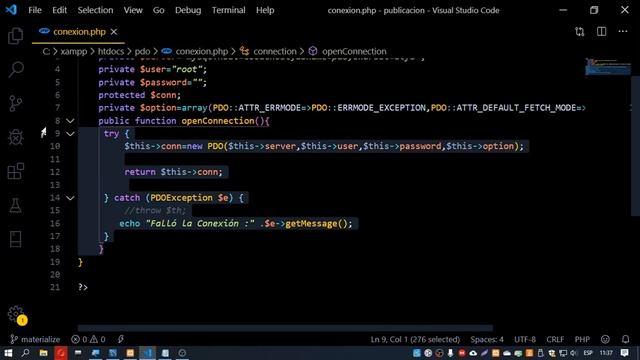Viewport: 640px width, 360px height.
Task: Open the pdo breadcrumb dropdown
Action: coord(142,51)
